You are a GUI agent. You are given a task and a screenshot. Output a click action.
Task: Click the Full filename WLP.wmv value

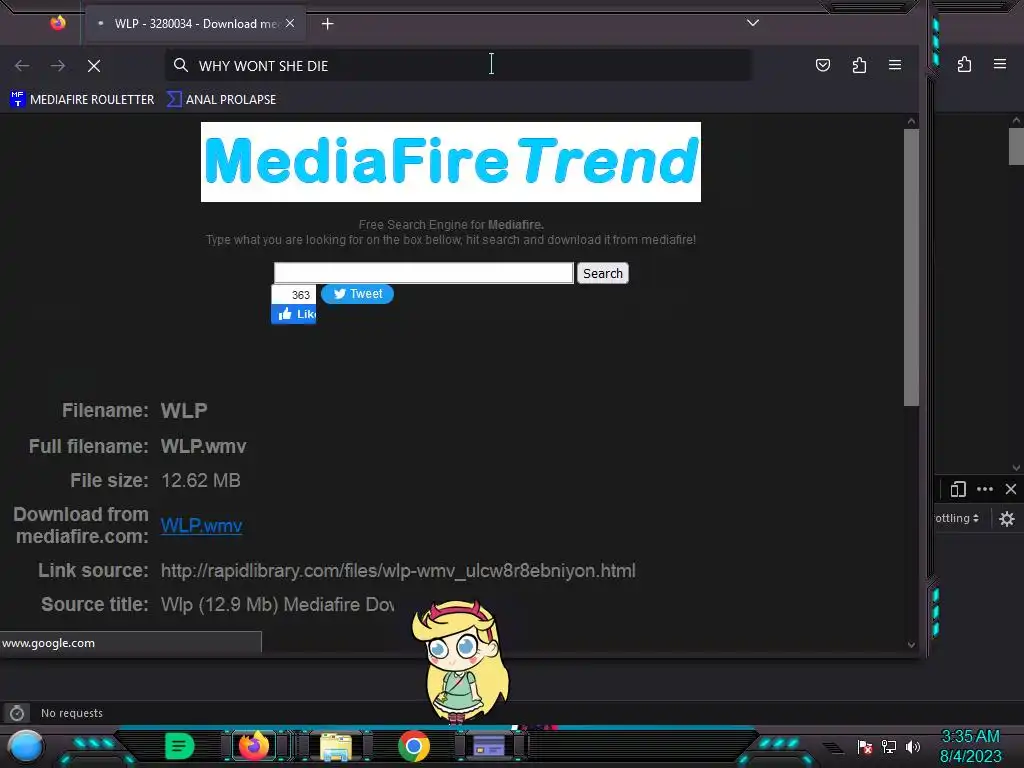tap(204, 447)
